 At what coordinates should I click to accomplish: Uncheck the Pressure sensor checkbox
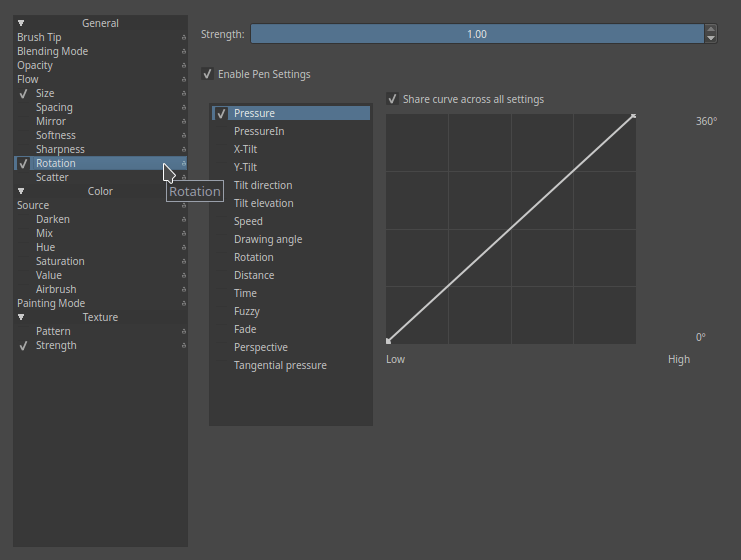221,113
